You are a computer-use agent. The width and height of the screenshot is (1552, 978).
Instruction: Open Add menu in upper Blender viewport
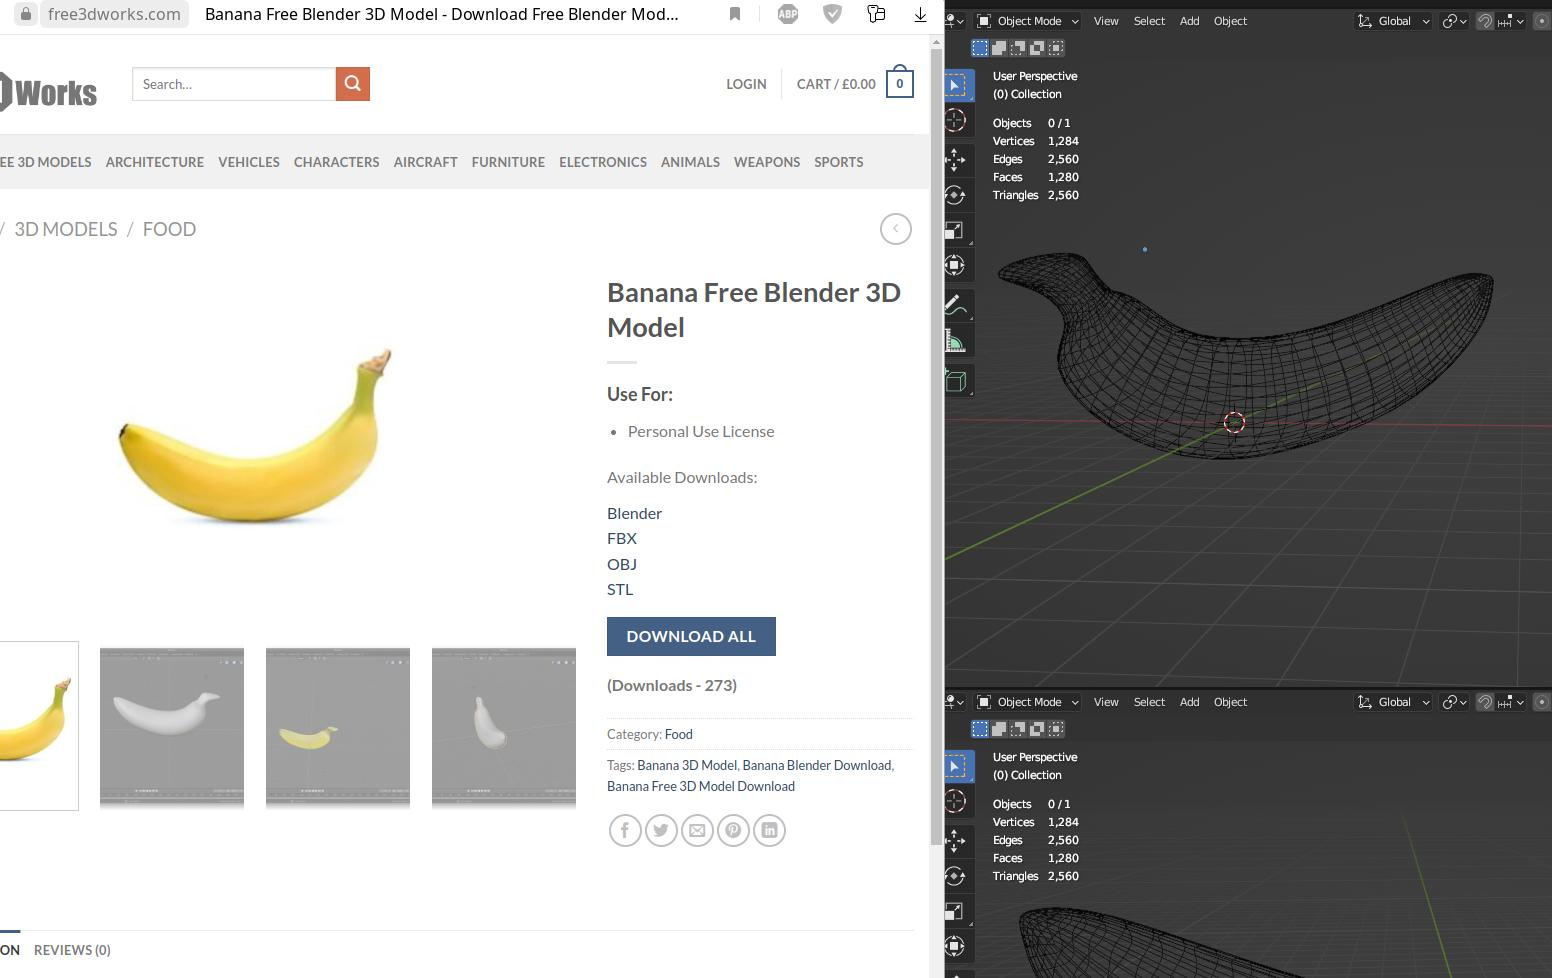click(1189, 21)
